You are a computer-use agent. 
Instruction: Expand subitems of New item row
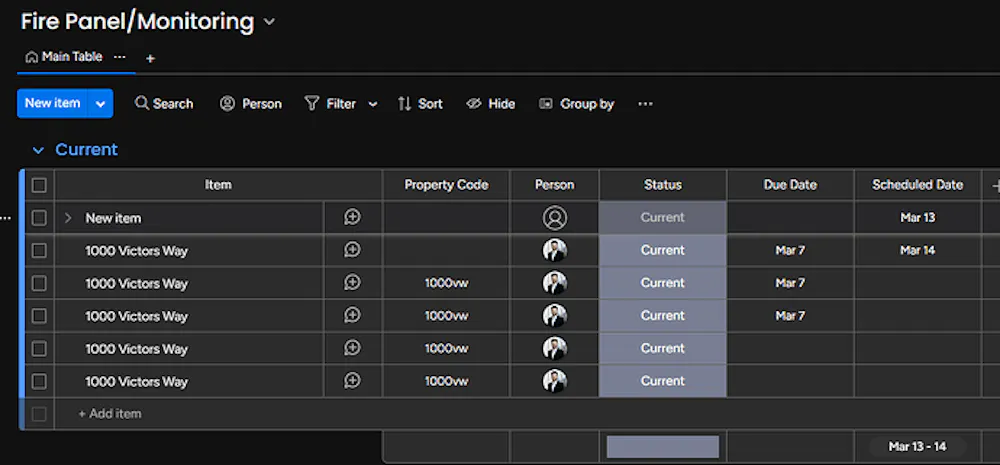68,218
